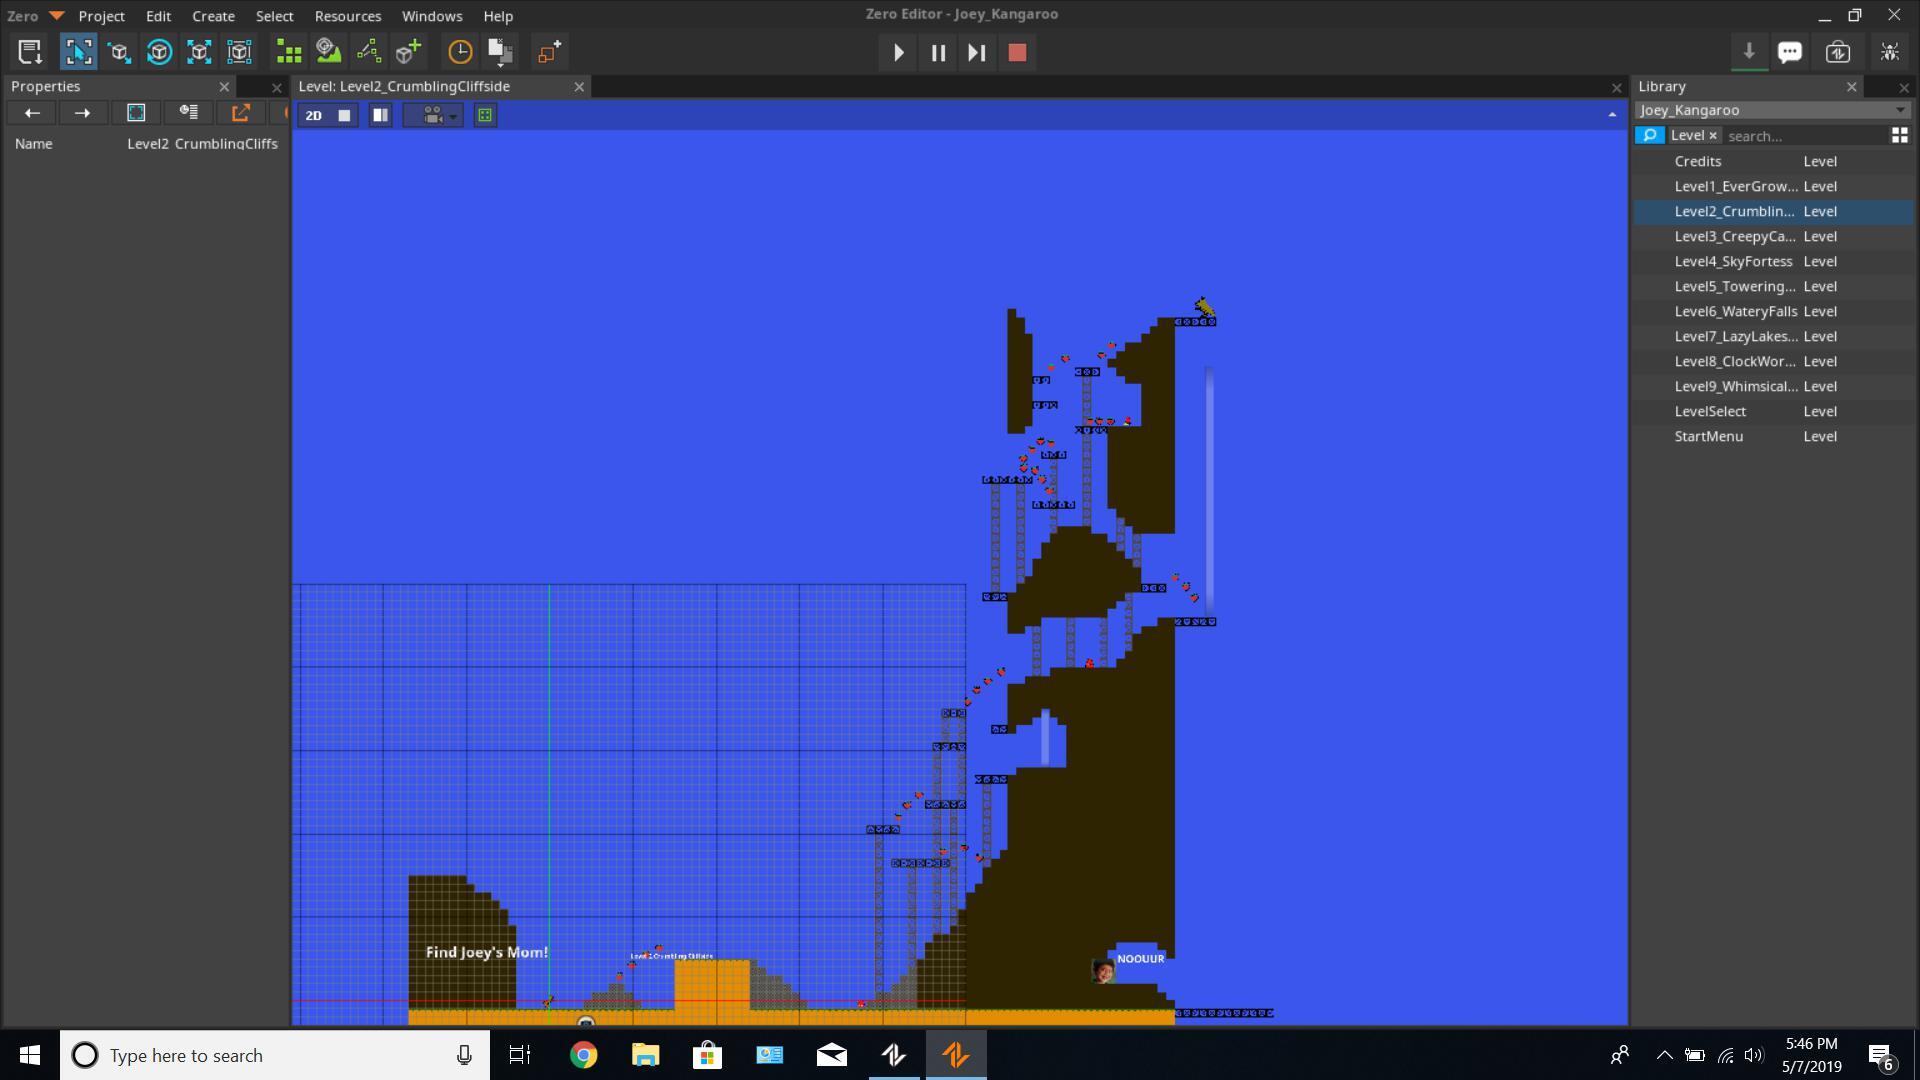Open the camera options dropdown
1920x1080 pixels.
pos(453,116)
